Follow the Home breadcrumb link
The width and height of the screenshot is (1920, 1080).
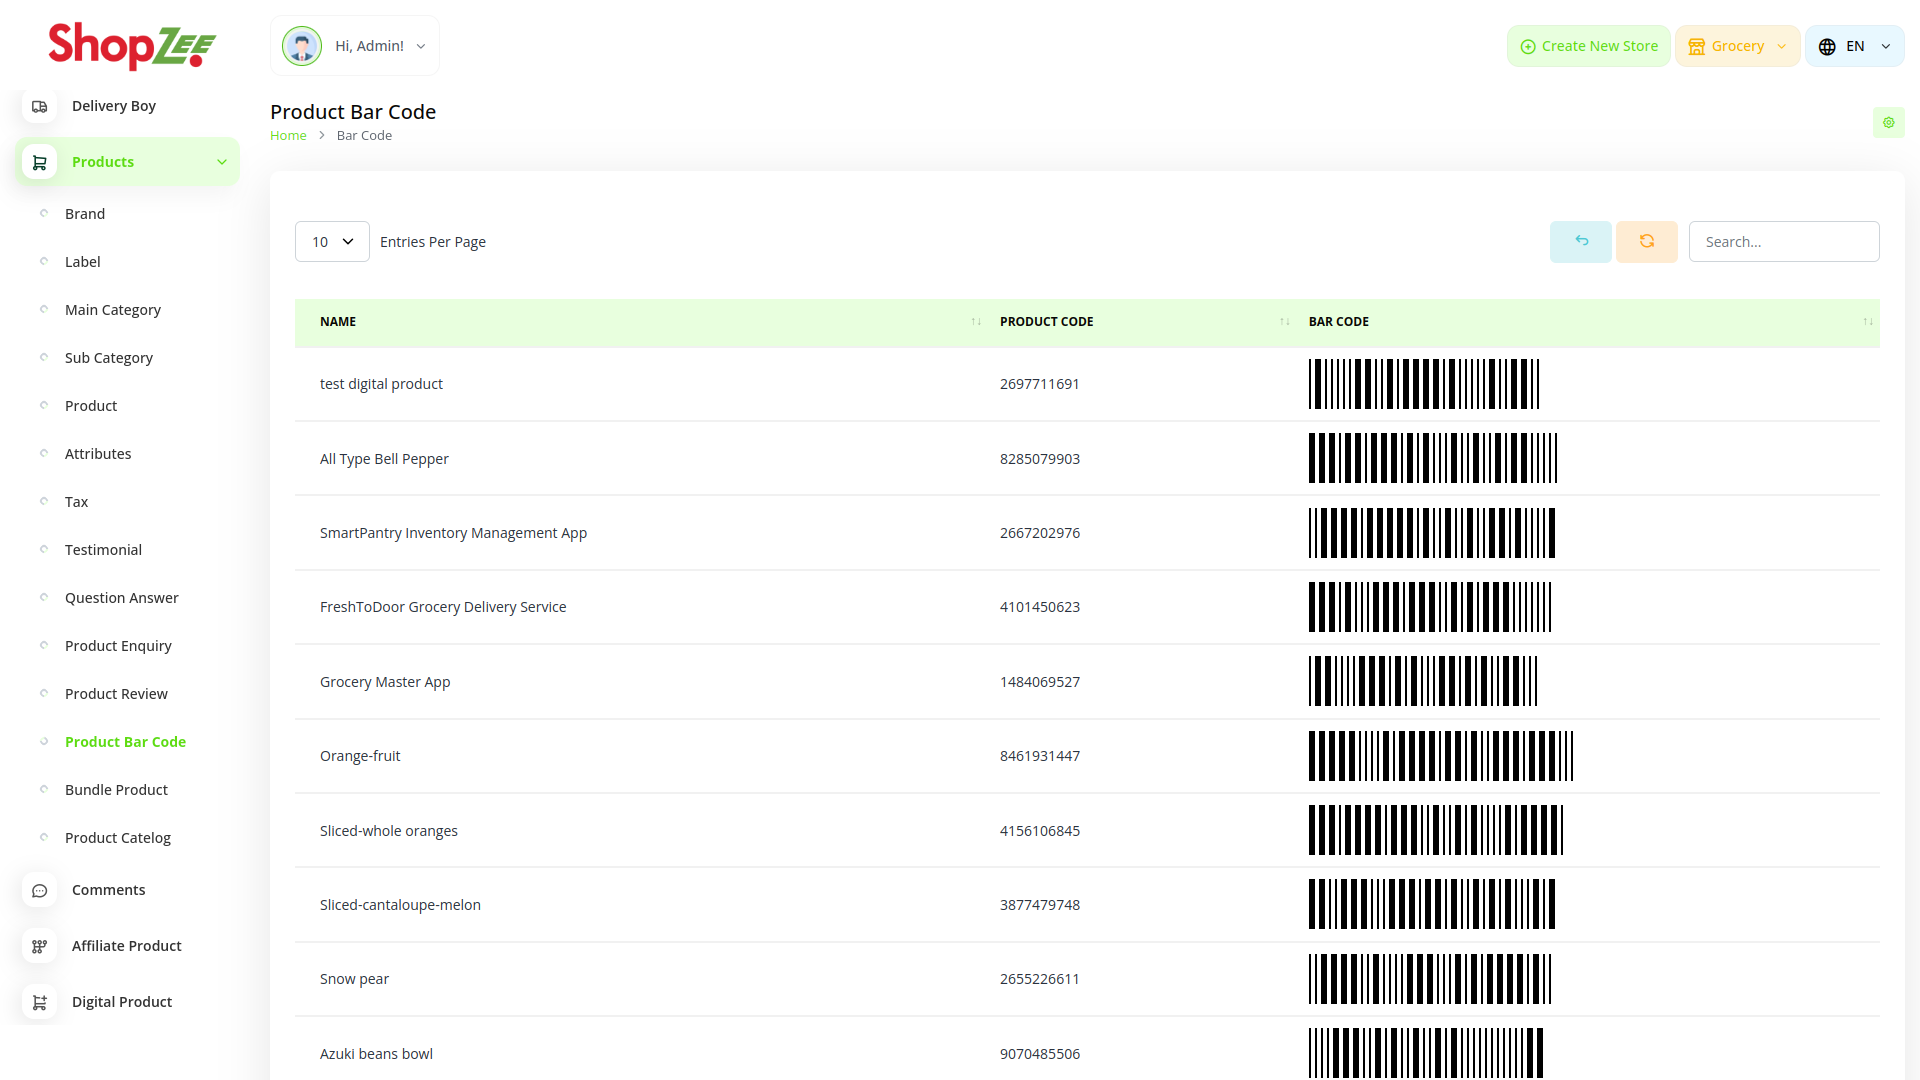(x=288, y=136)
